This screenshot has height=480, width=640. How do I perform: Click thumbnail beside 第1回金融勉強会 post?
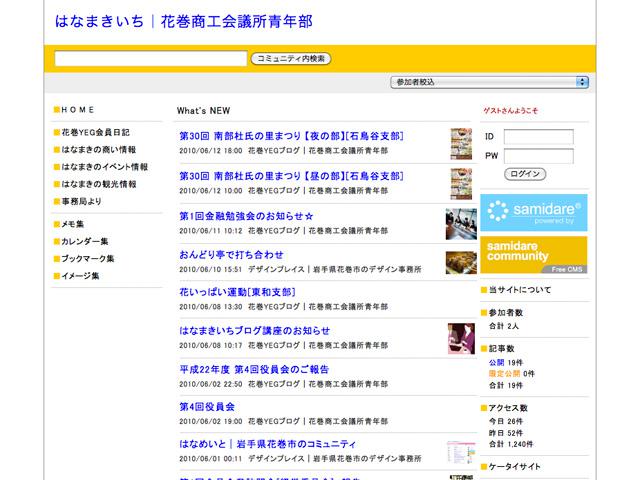(x=461, y=222)
